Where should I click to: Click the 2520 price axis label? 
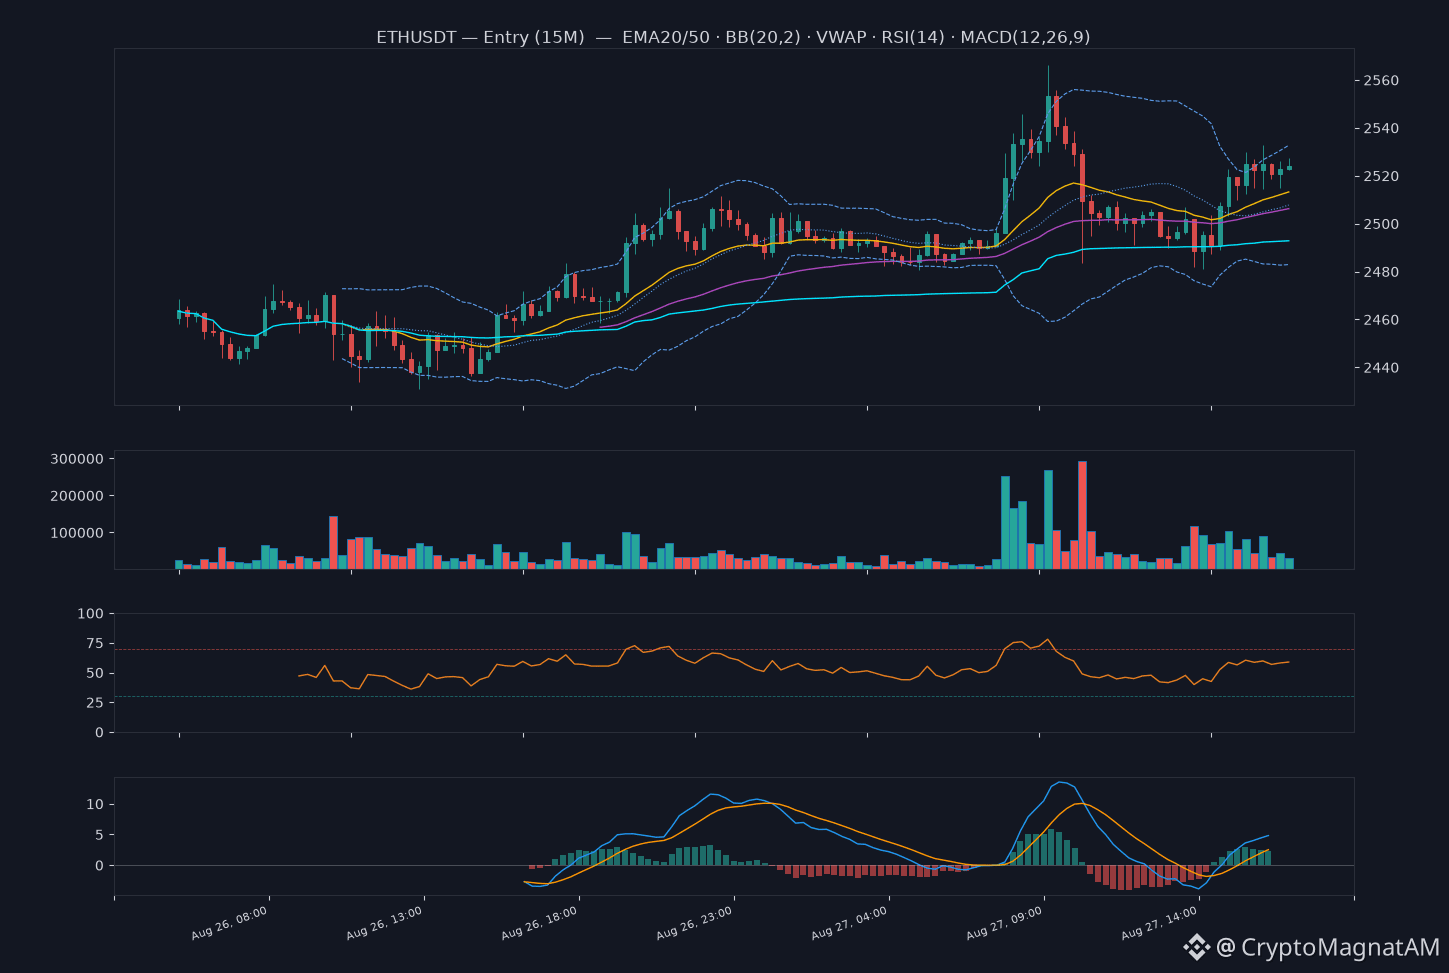(1381, 177)
